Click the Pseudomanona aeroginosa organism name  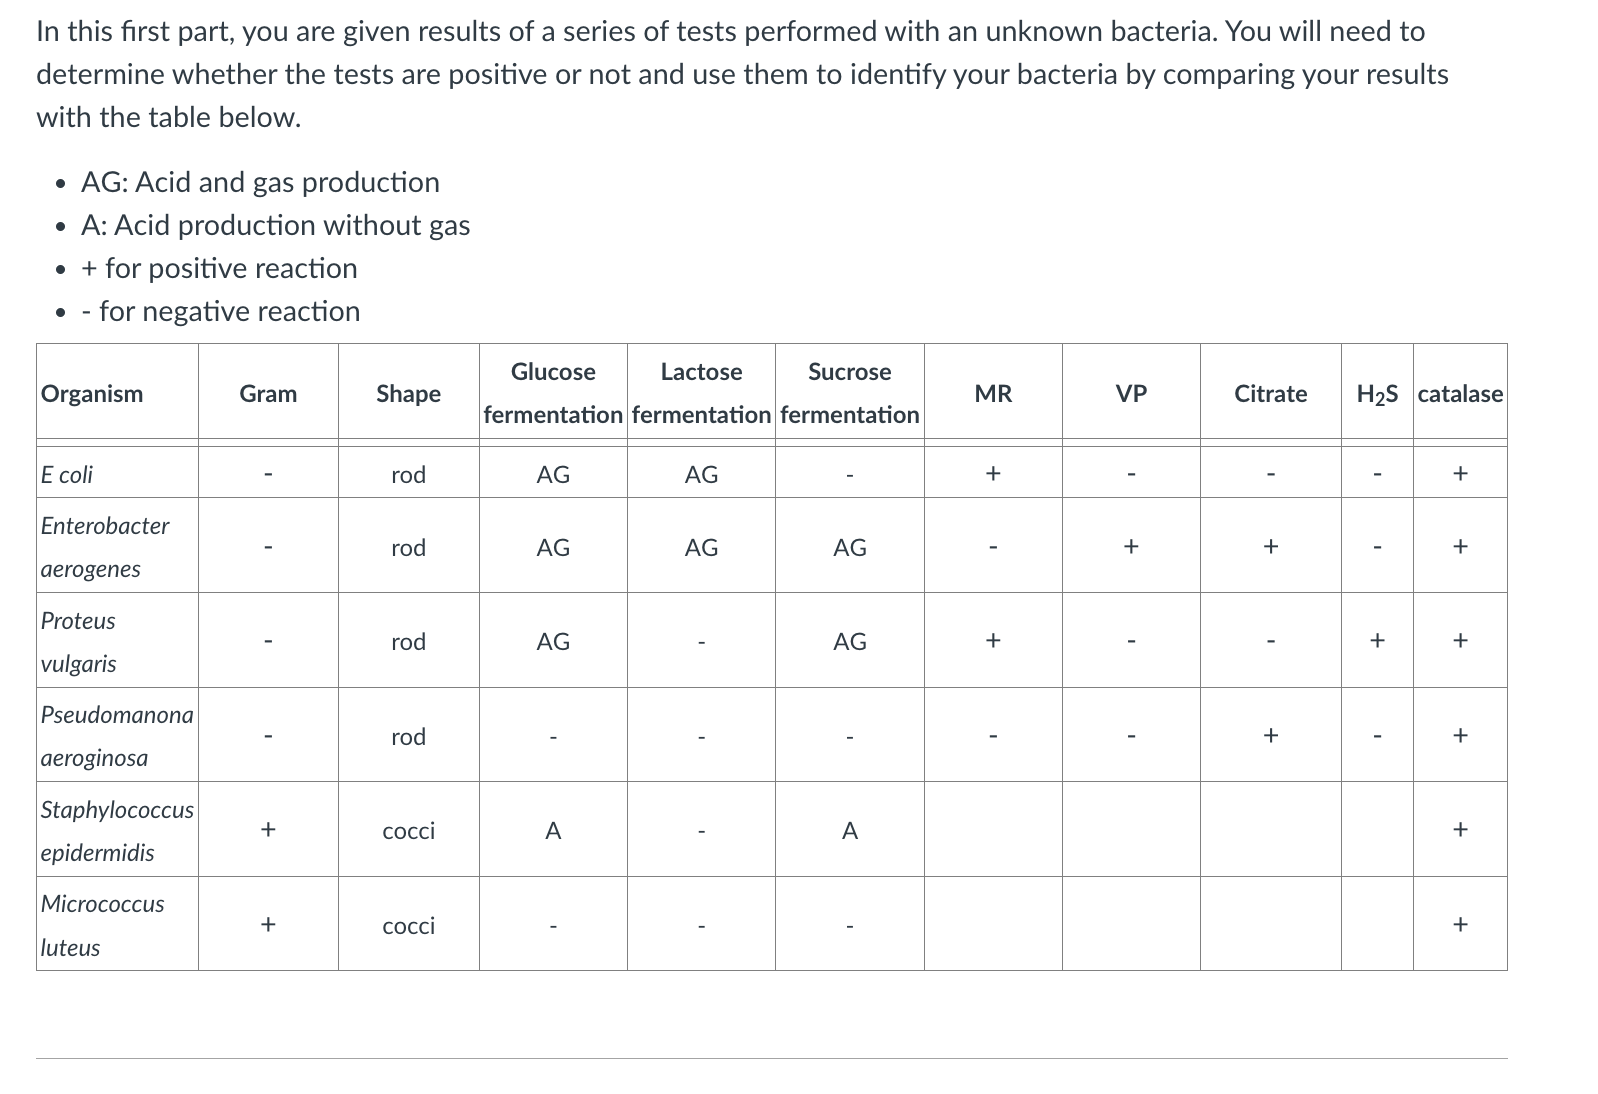(117, 735)
